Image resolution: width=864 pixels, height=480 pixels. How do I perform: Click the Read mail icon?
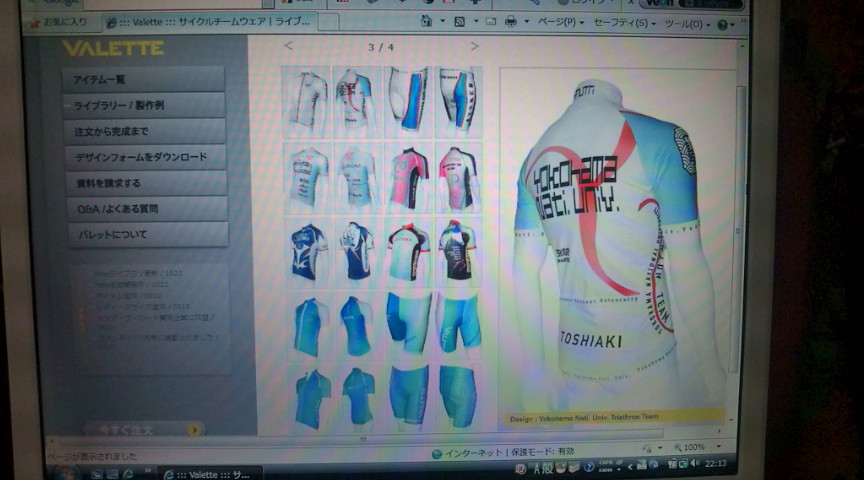490,22
